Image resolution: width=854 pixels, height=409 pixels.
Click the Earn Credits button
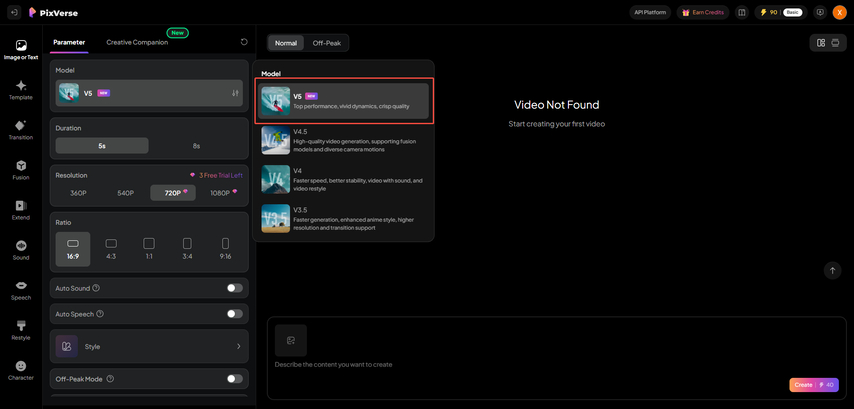(703, 12)
